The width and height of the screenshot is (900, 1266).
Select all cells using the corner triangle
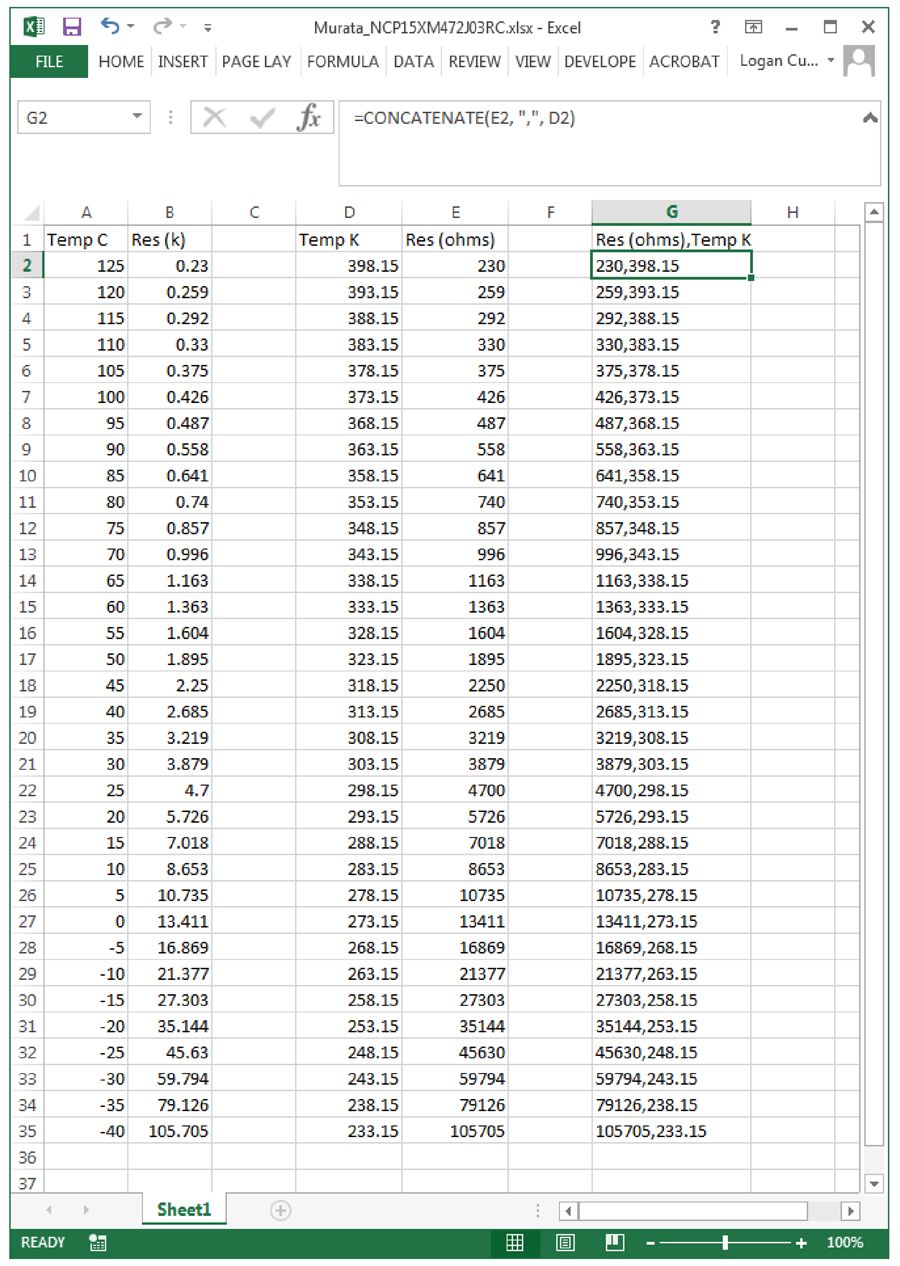[31, 213]
